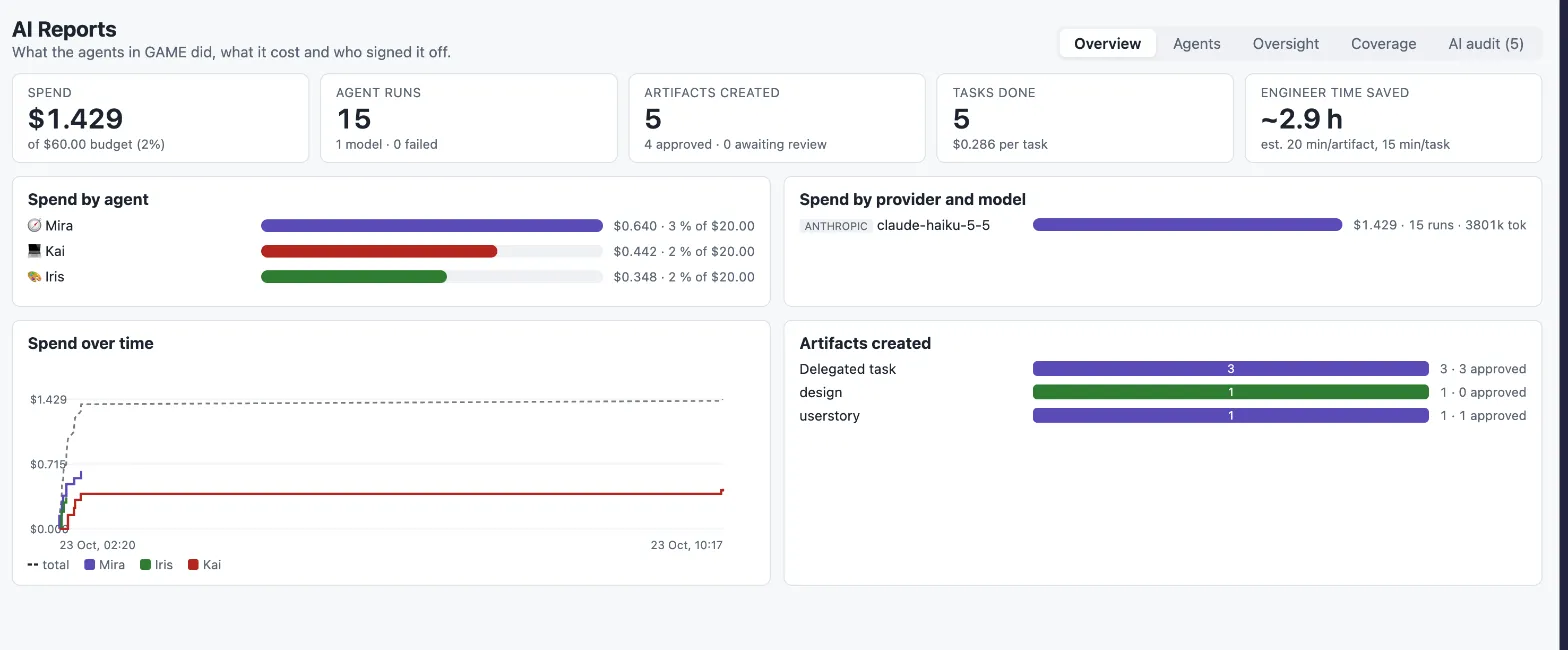The image size is (1568, 650).
Task: Click '$0.640 · 3 % of $20.00' text
Action: coord(684,226)
